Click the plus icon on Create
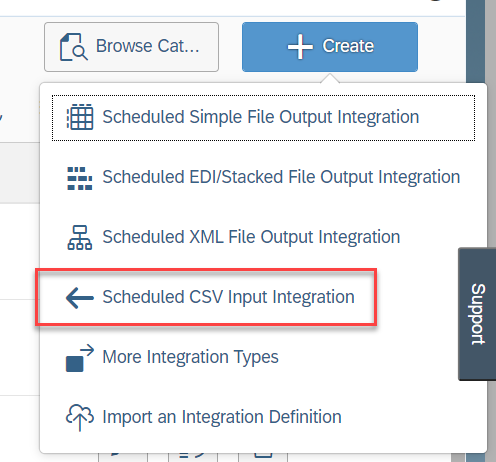496x462 pixels. [300, 47]
